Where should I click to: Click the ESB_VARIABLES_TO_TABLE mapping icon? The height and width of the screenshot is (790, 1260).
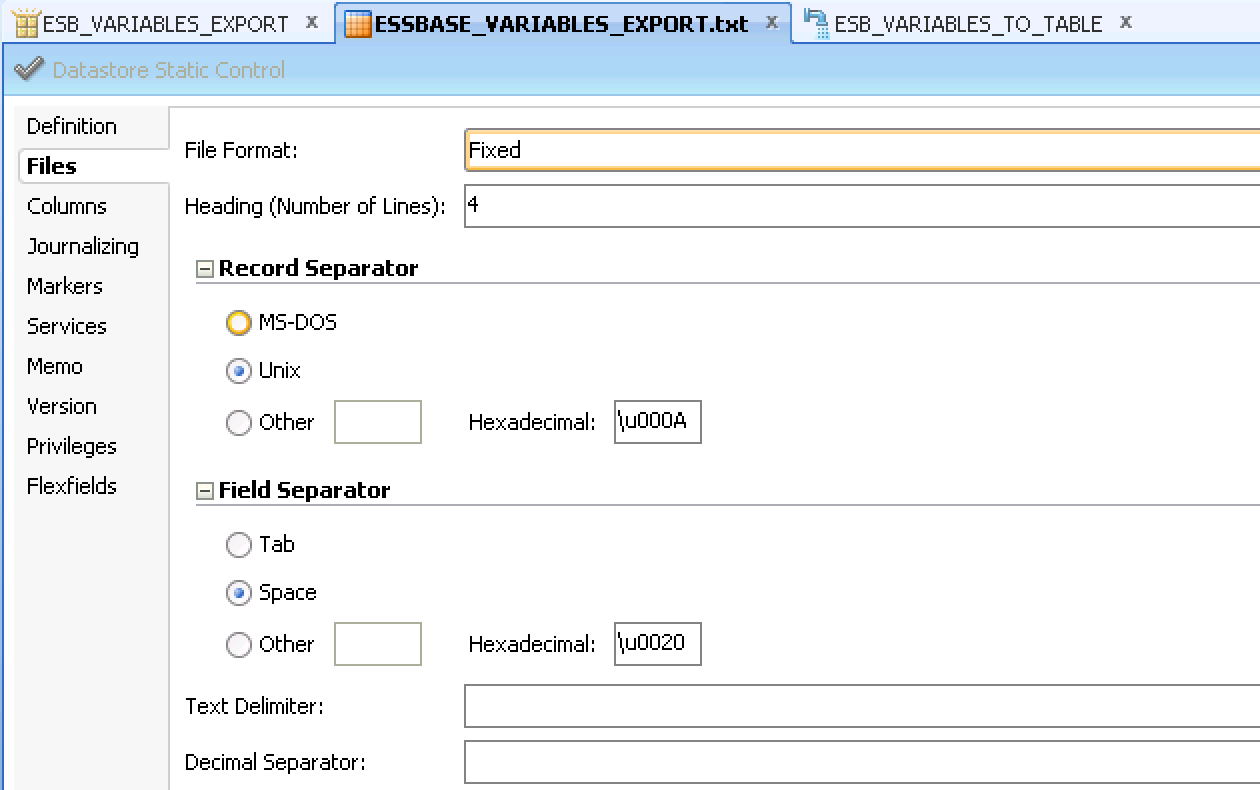tap(816, 24)
